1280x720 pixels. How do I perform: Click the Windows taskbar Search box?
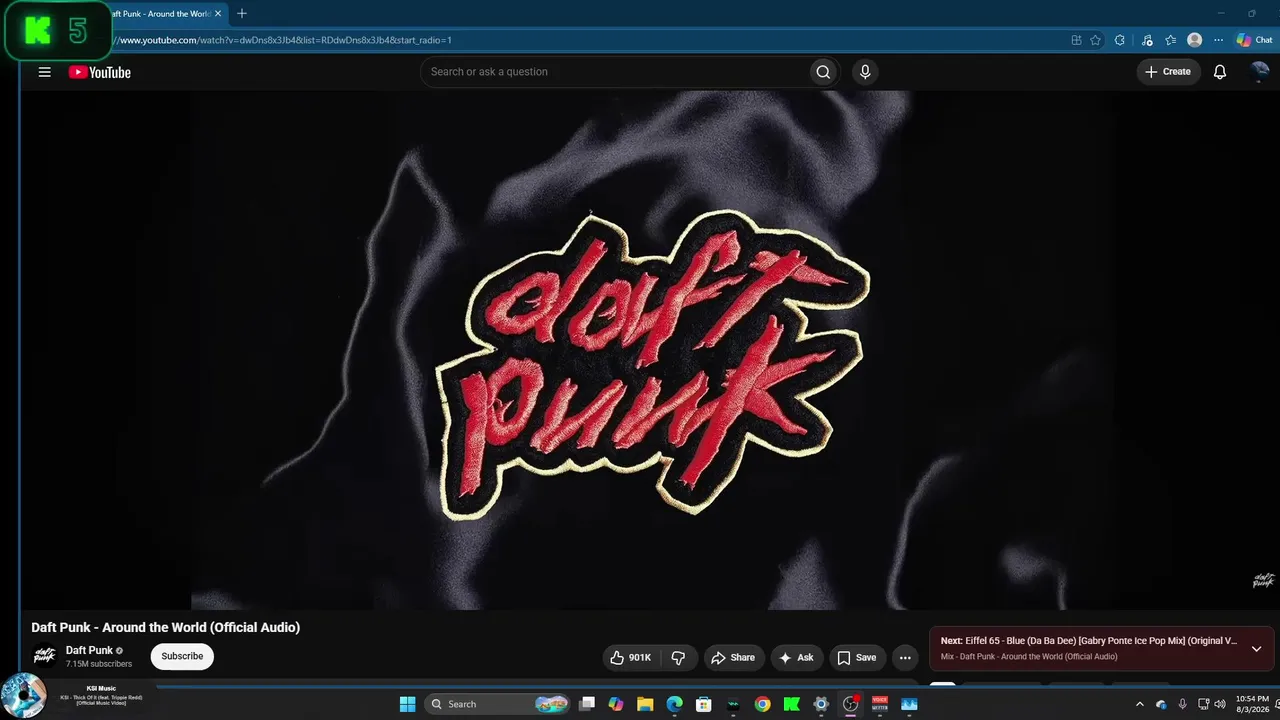point(497,704)
